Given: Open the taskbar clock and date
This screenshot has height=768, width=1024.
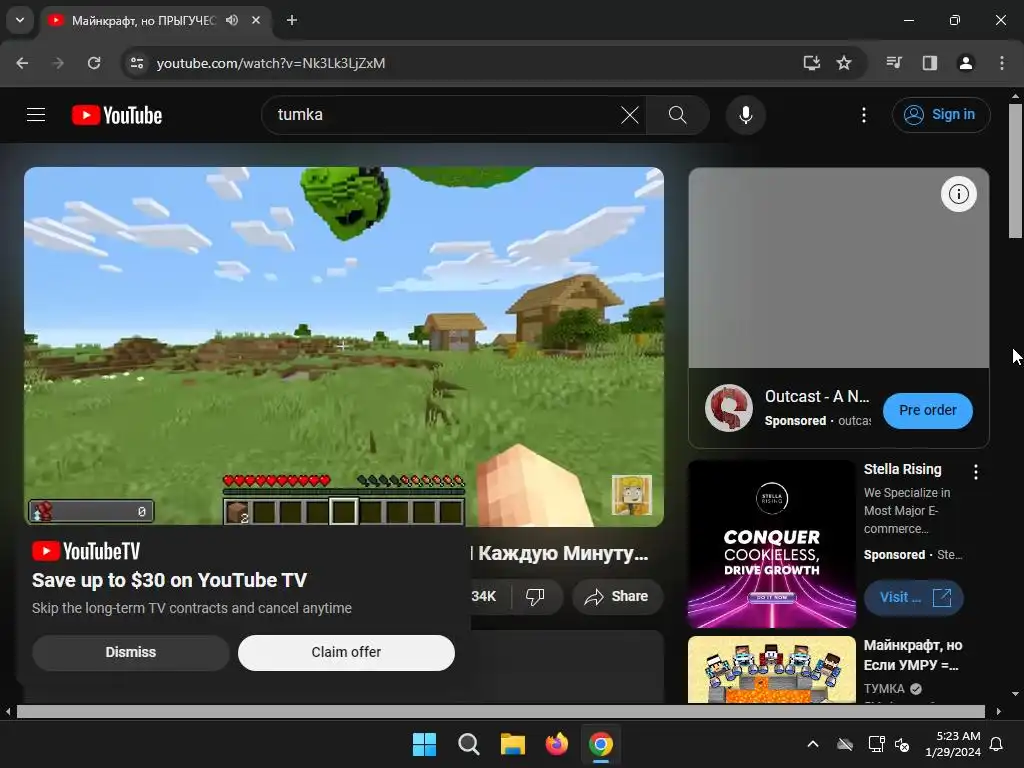Looking at the screenshot, I should pos(953,744).
